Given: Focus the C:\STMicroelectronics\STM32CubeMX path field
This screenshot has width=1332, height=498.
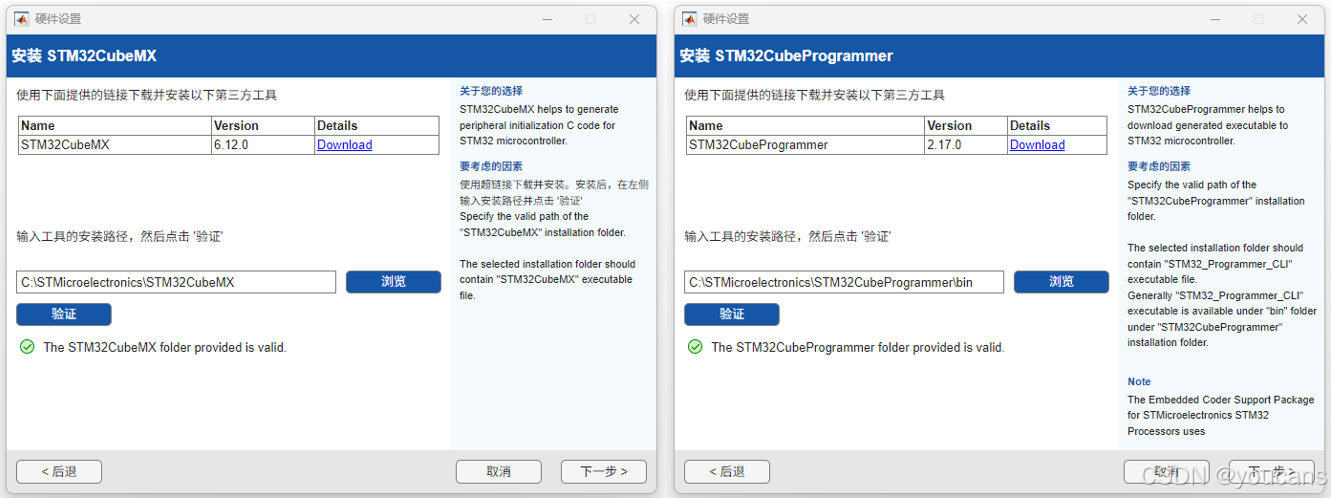Looking at the screenshot, I should coord(176,282).
